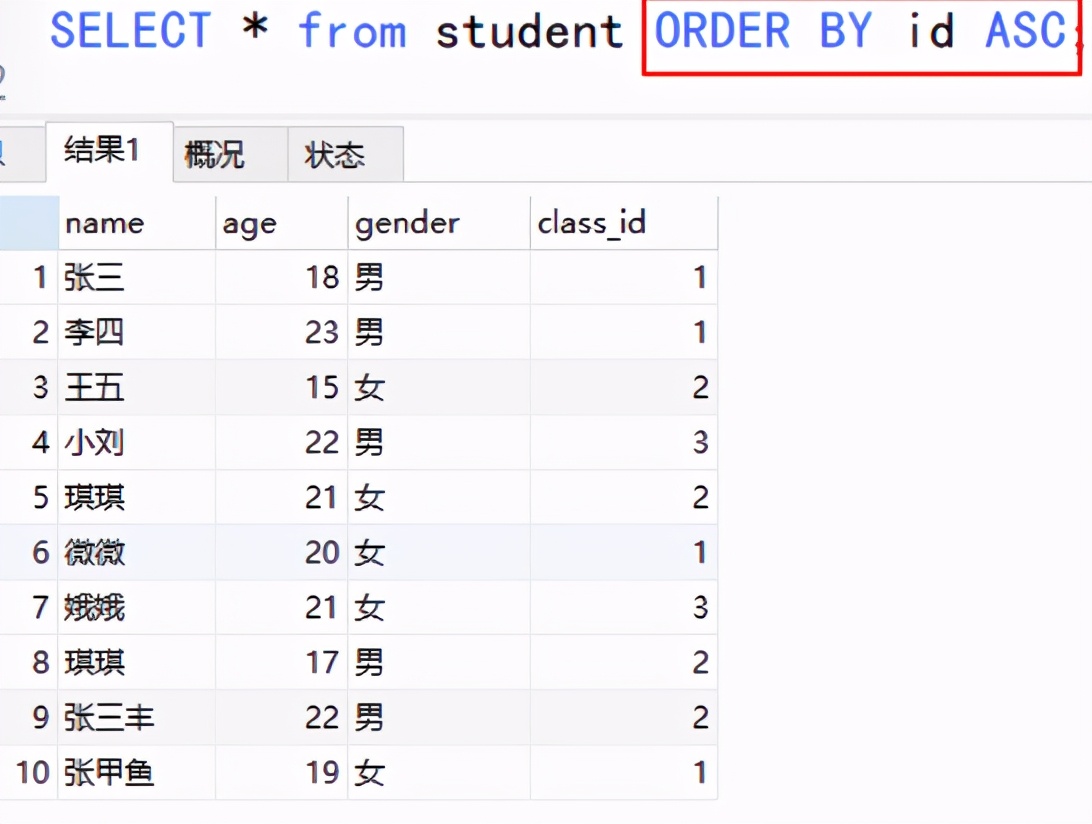The image size is (1092, 824).
Task: Select the name cell 张三丰
Action: click(x=137, y=717)
